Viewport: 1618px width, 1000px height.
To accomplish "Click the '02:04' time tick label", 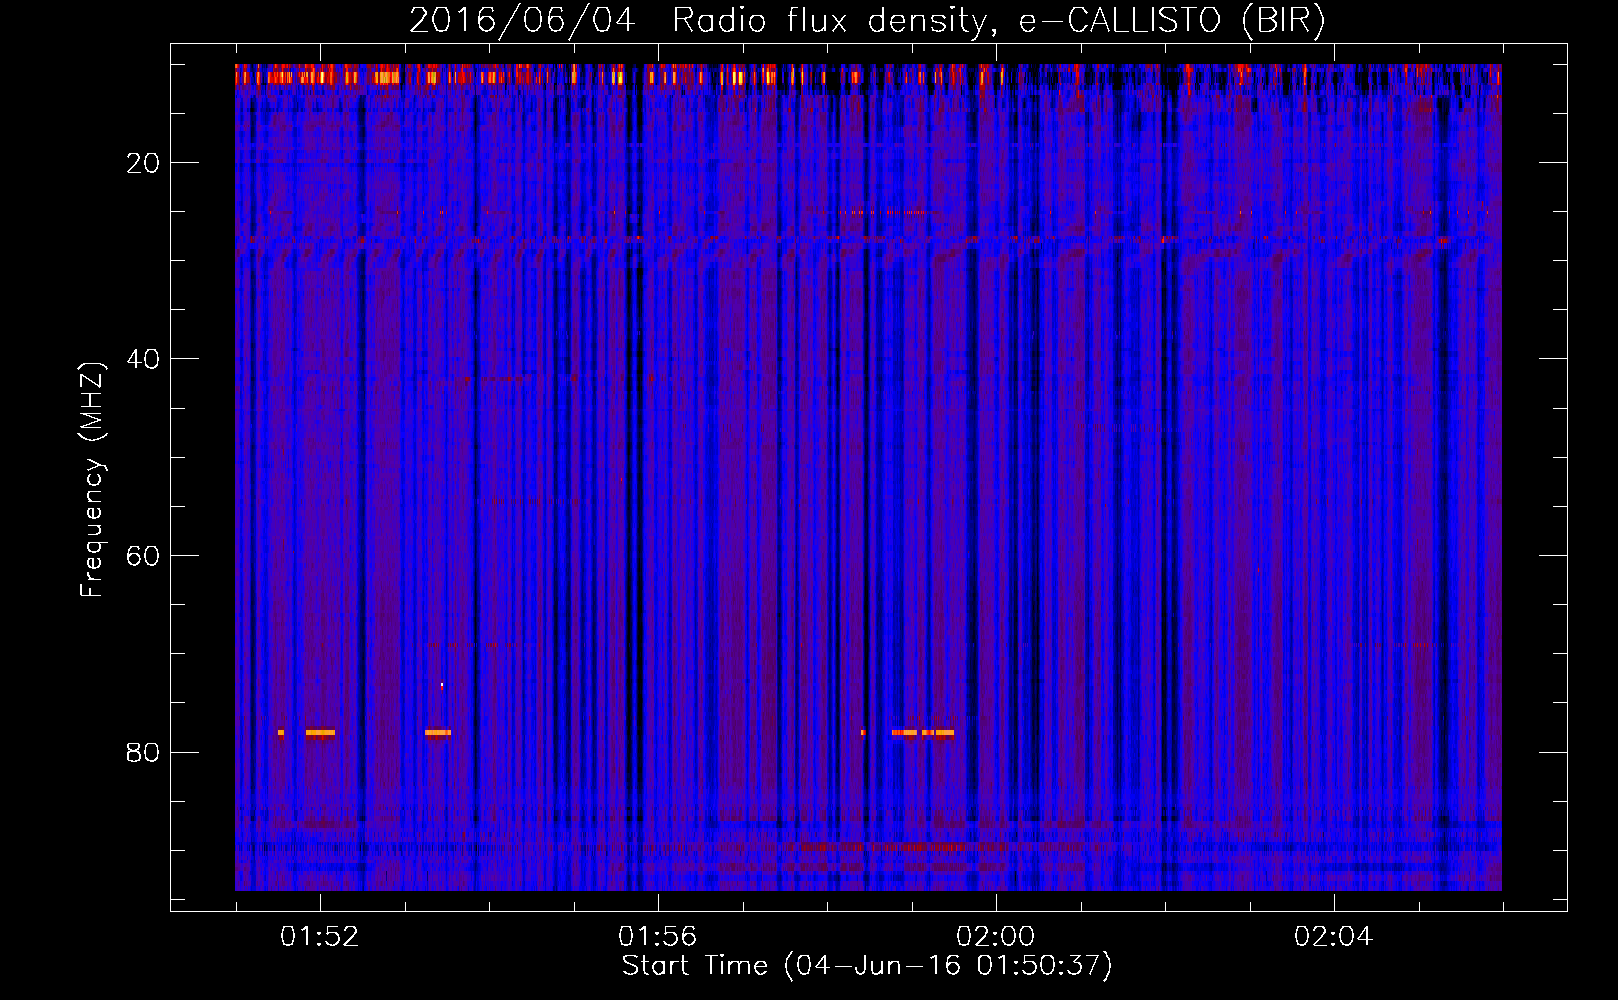I will pos(1334,937).
